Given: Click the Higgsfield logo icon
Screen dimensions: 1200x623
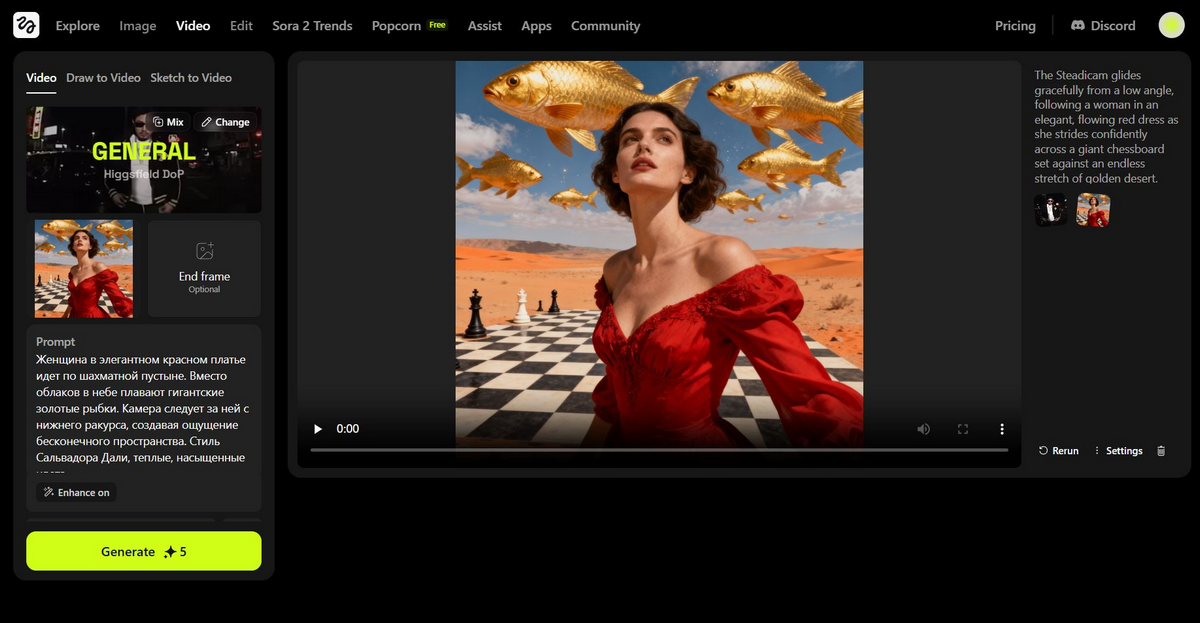Looking at the screenshot, I should click(26, 25).
